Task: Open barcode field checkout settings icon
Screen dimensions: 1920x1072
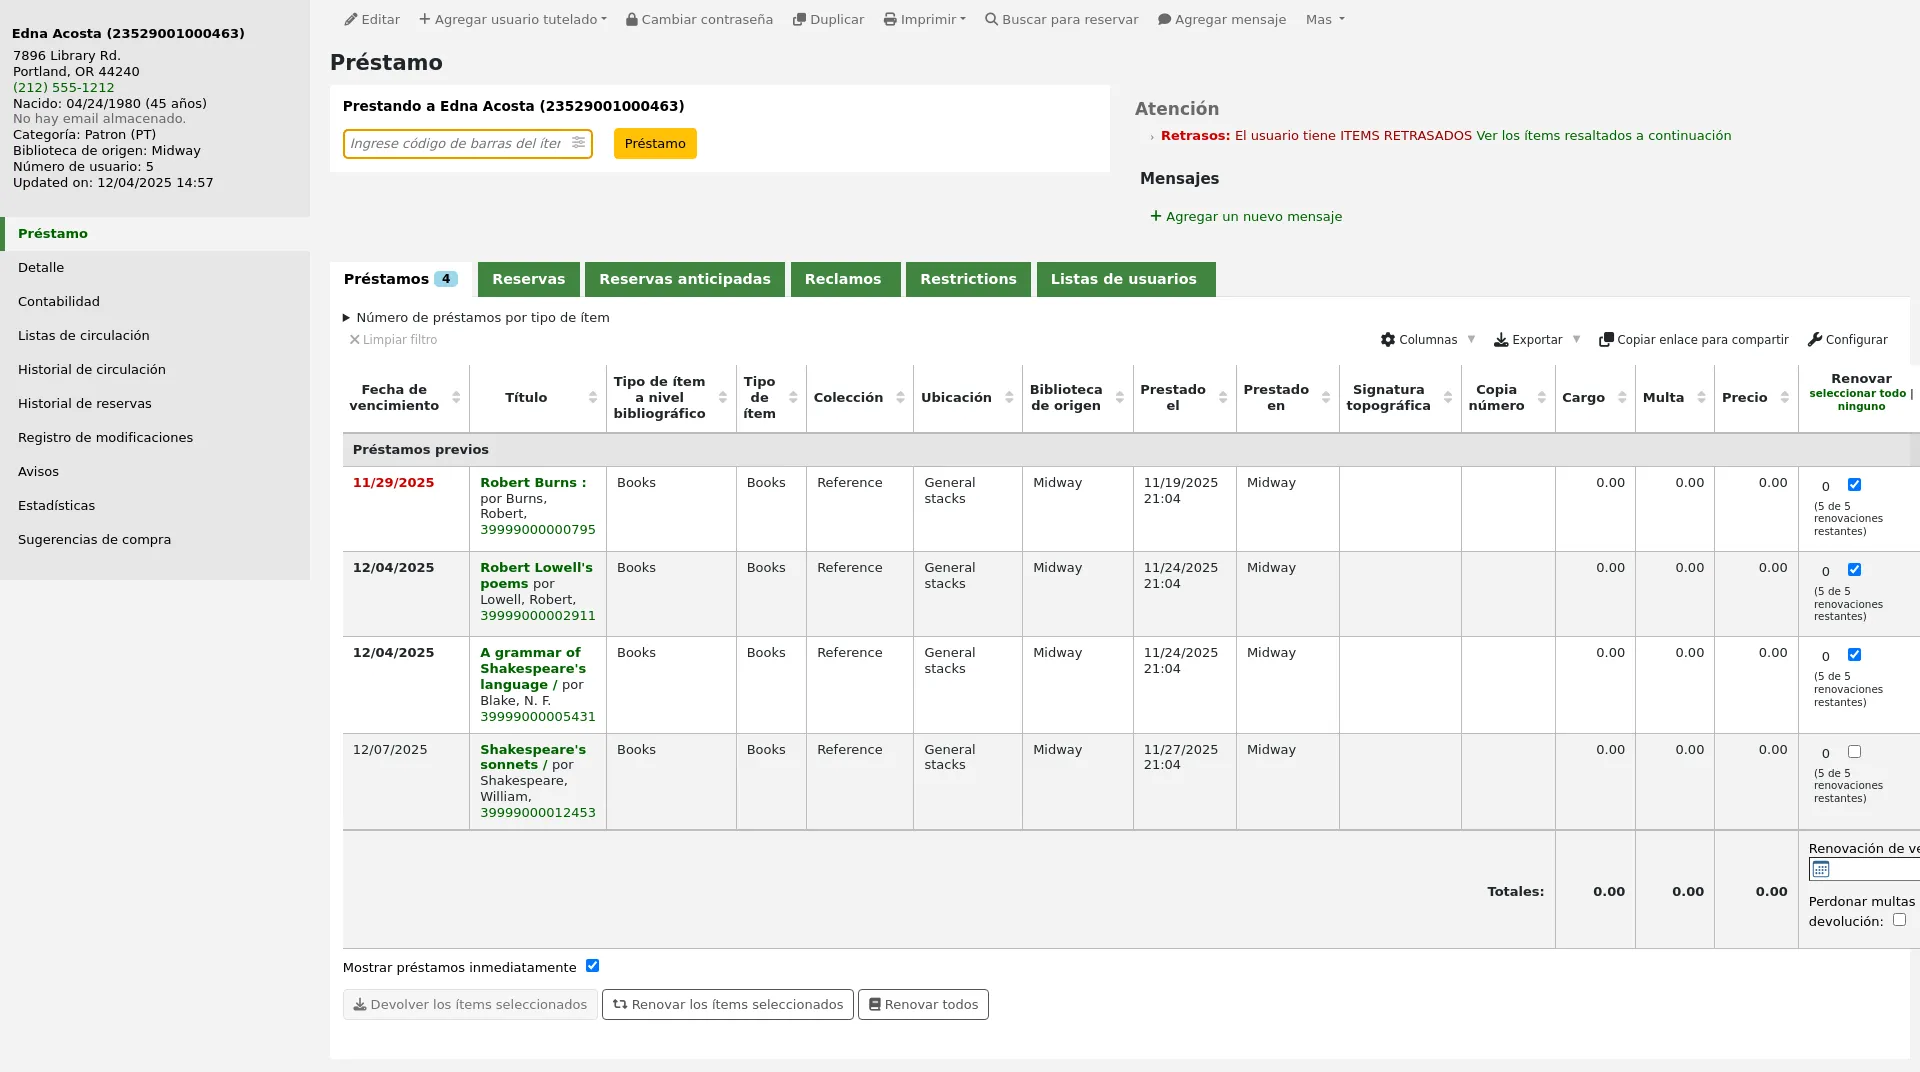Action: click(x=578, y=143)
